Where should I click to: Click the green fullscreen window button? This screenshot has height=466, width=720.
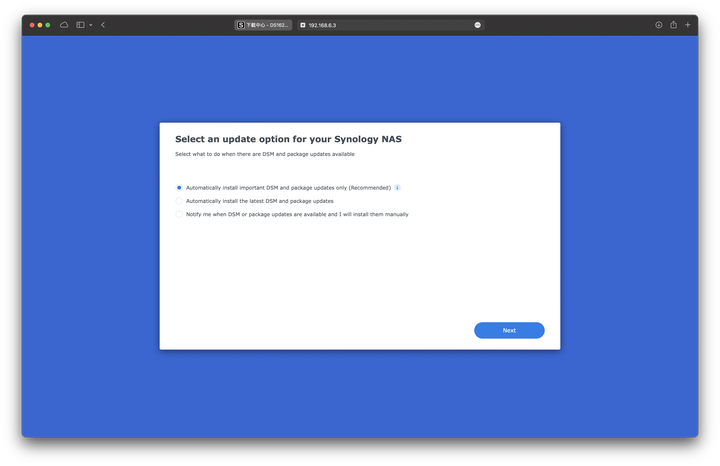pos(48,25)
